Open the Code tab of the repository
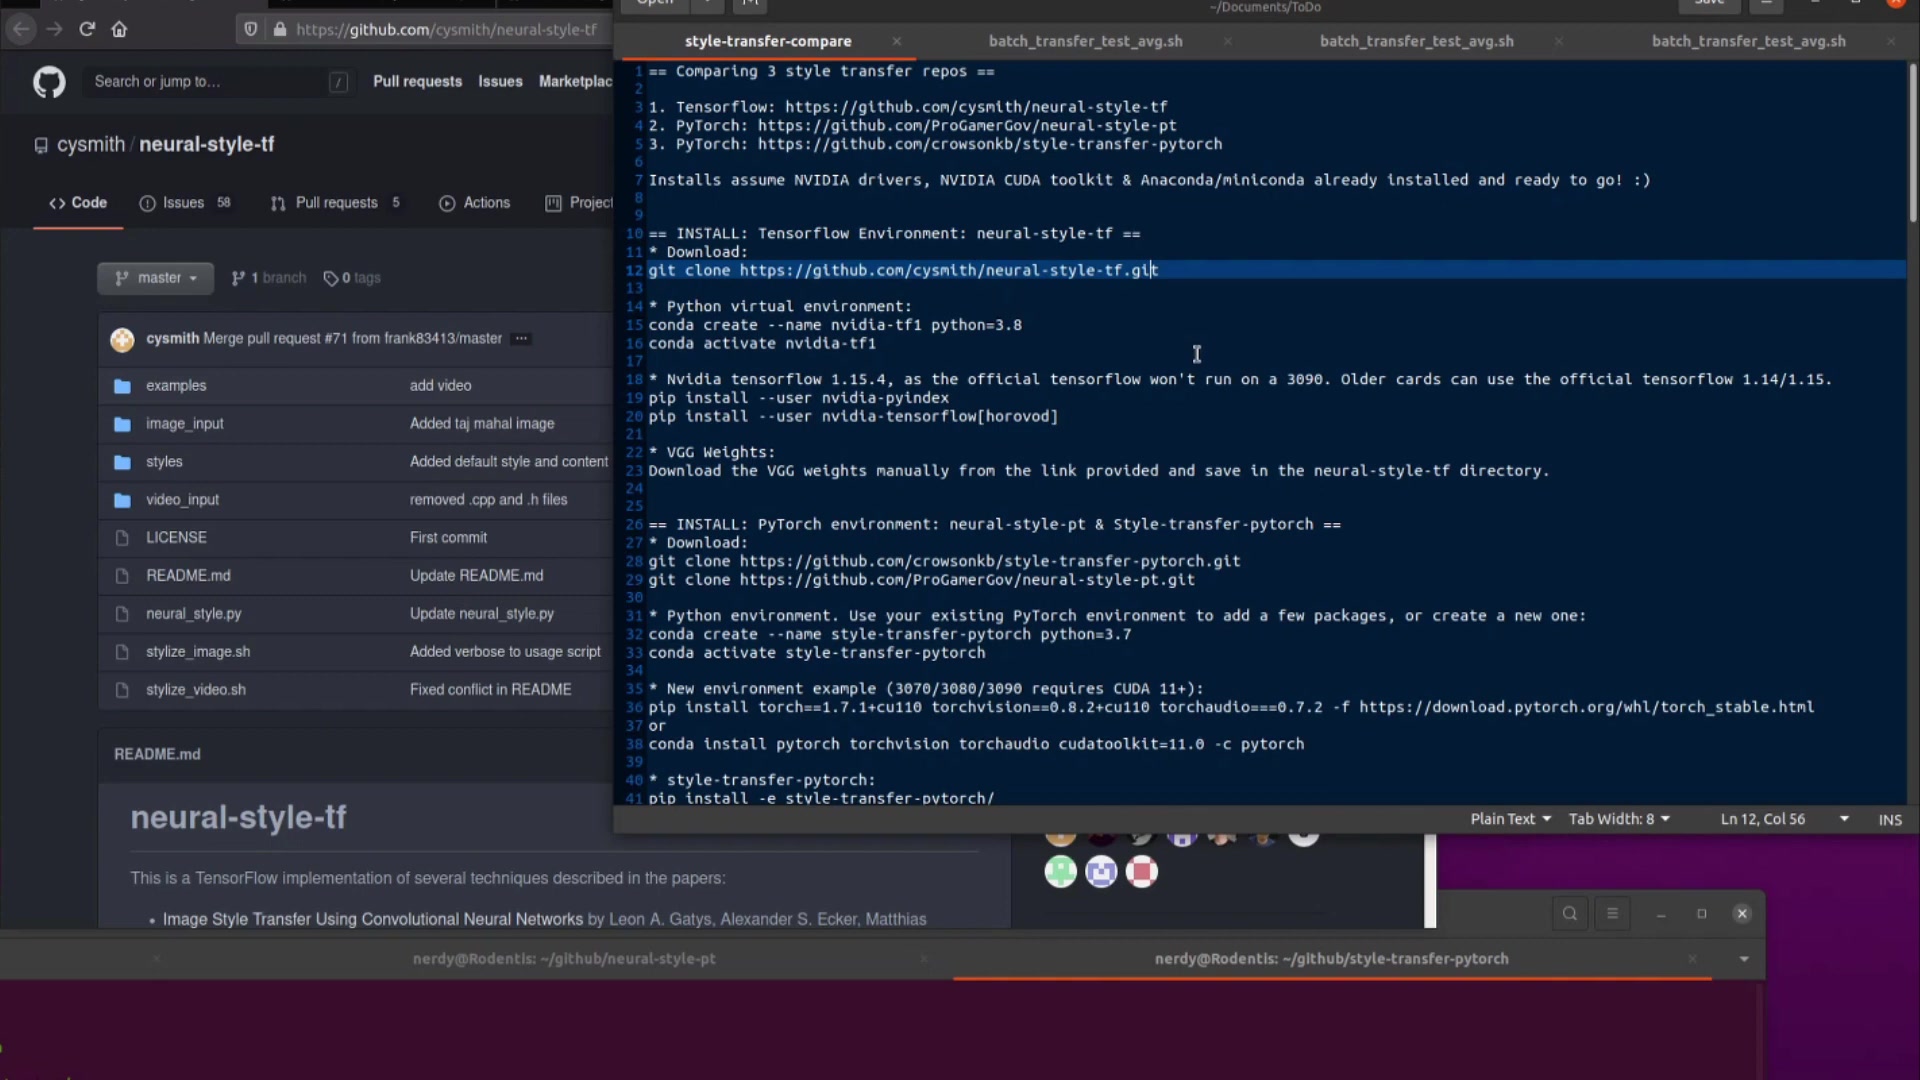Viewport: 1920px width, 1080px height. tap(78, 203)
